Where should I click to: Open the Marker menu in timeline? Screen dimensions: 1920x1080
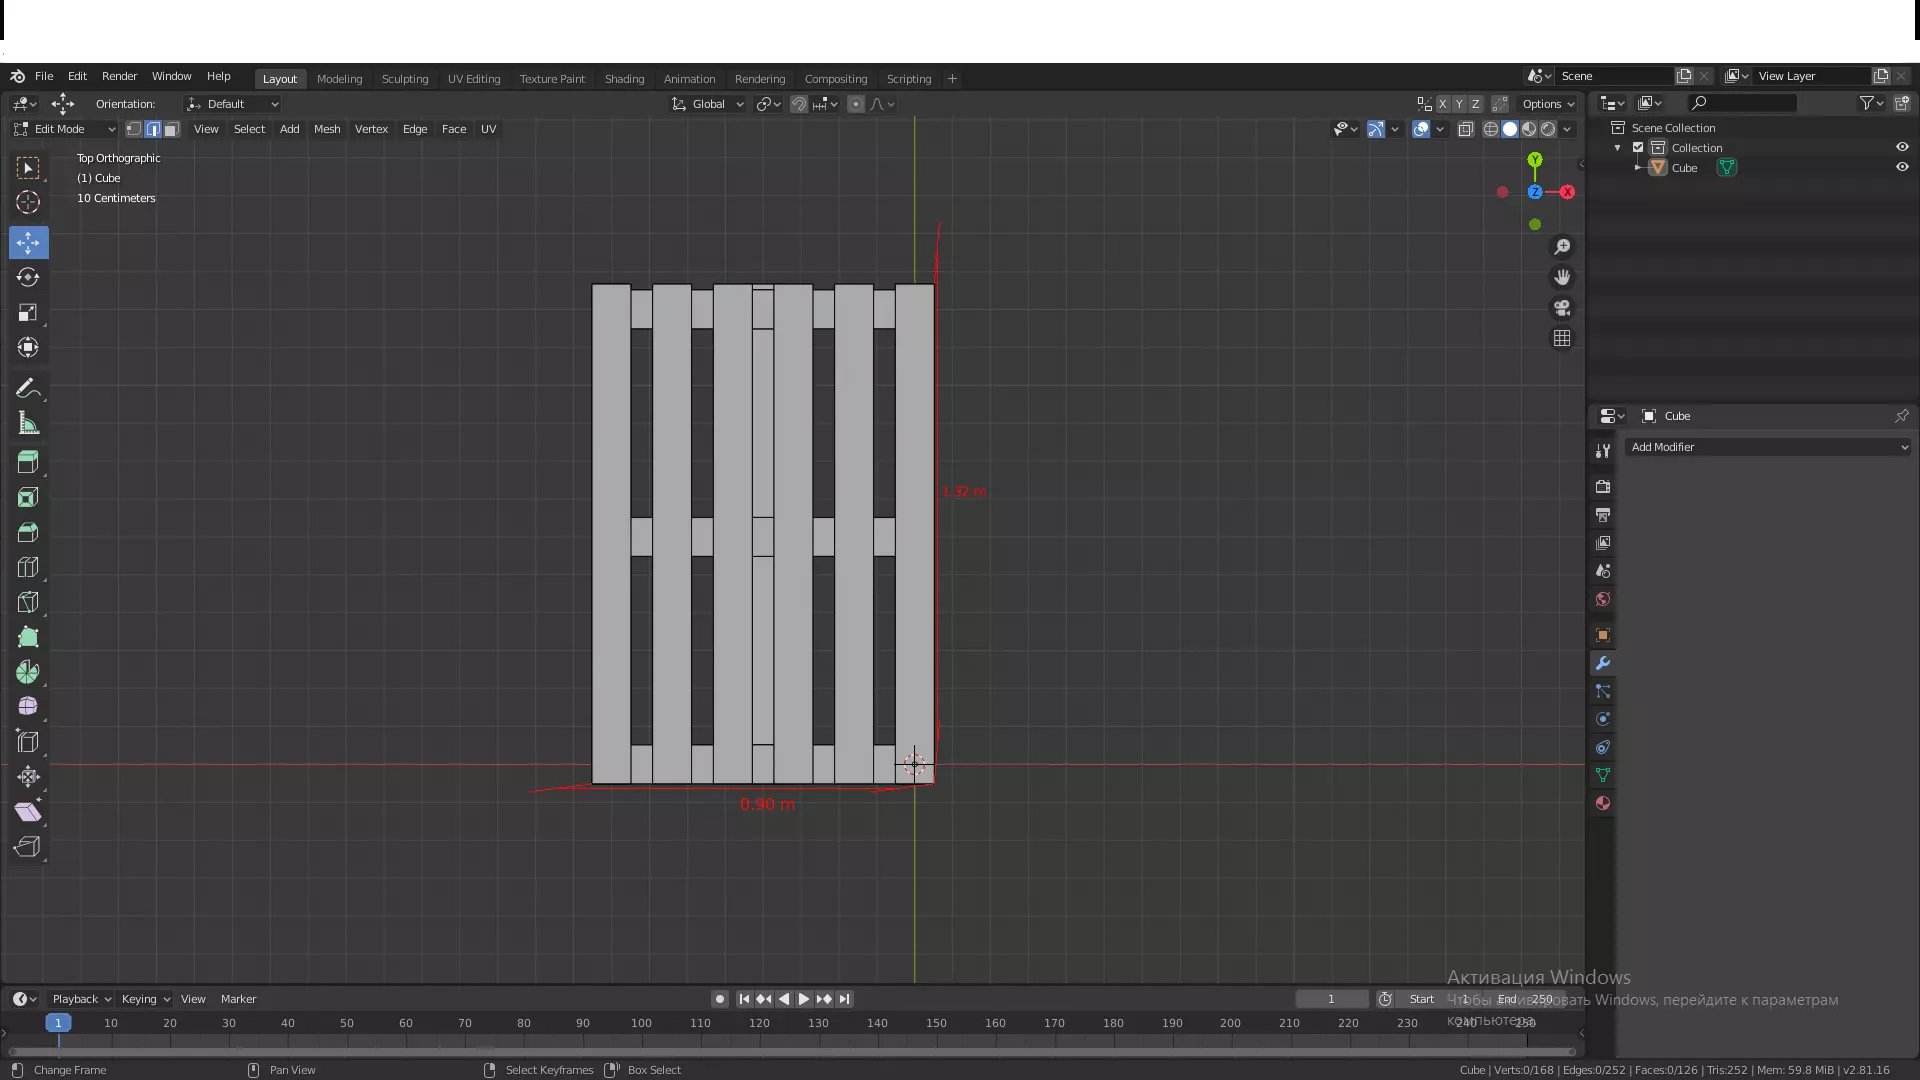(238, 999)
